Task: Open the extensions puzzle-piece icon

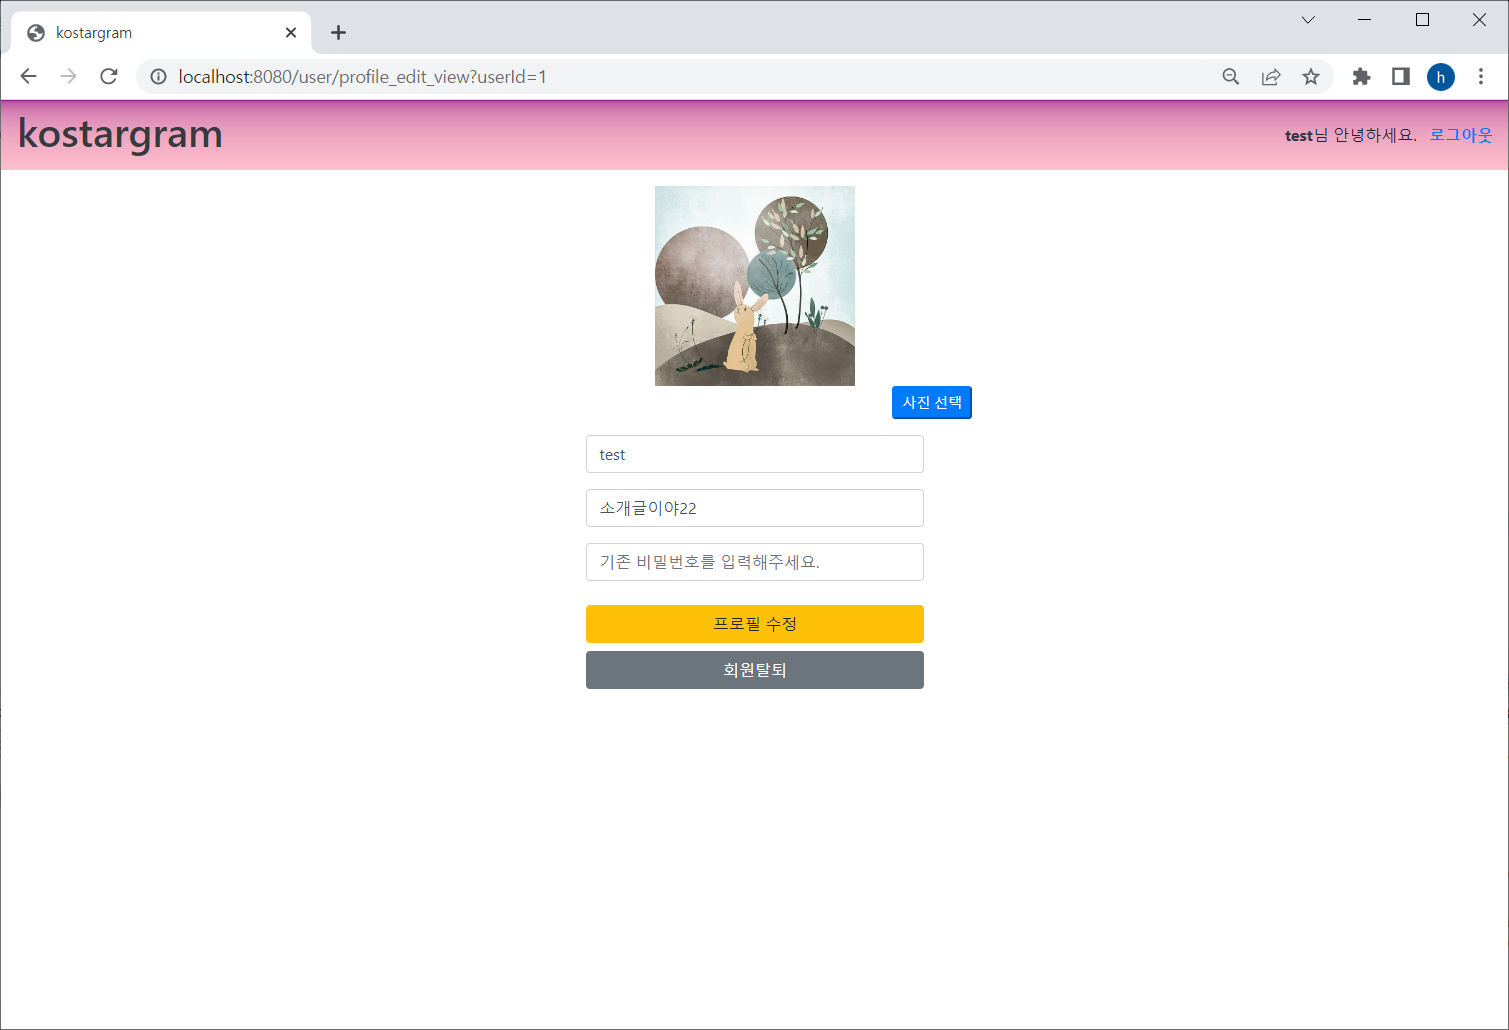Action: 1361,76
